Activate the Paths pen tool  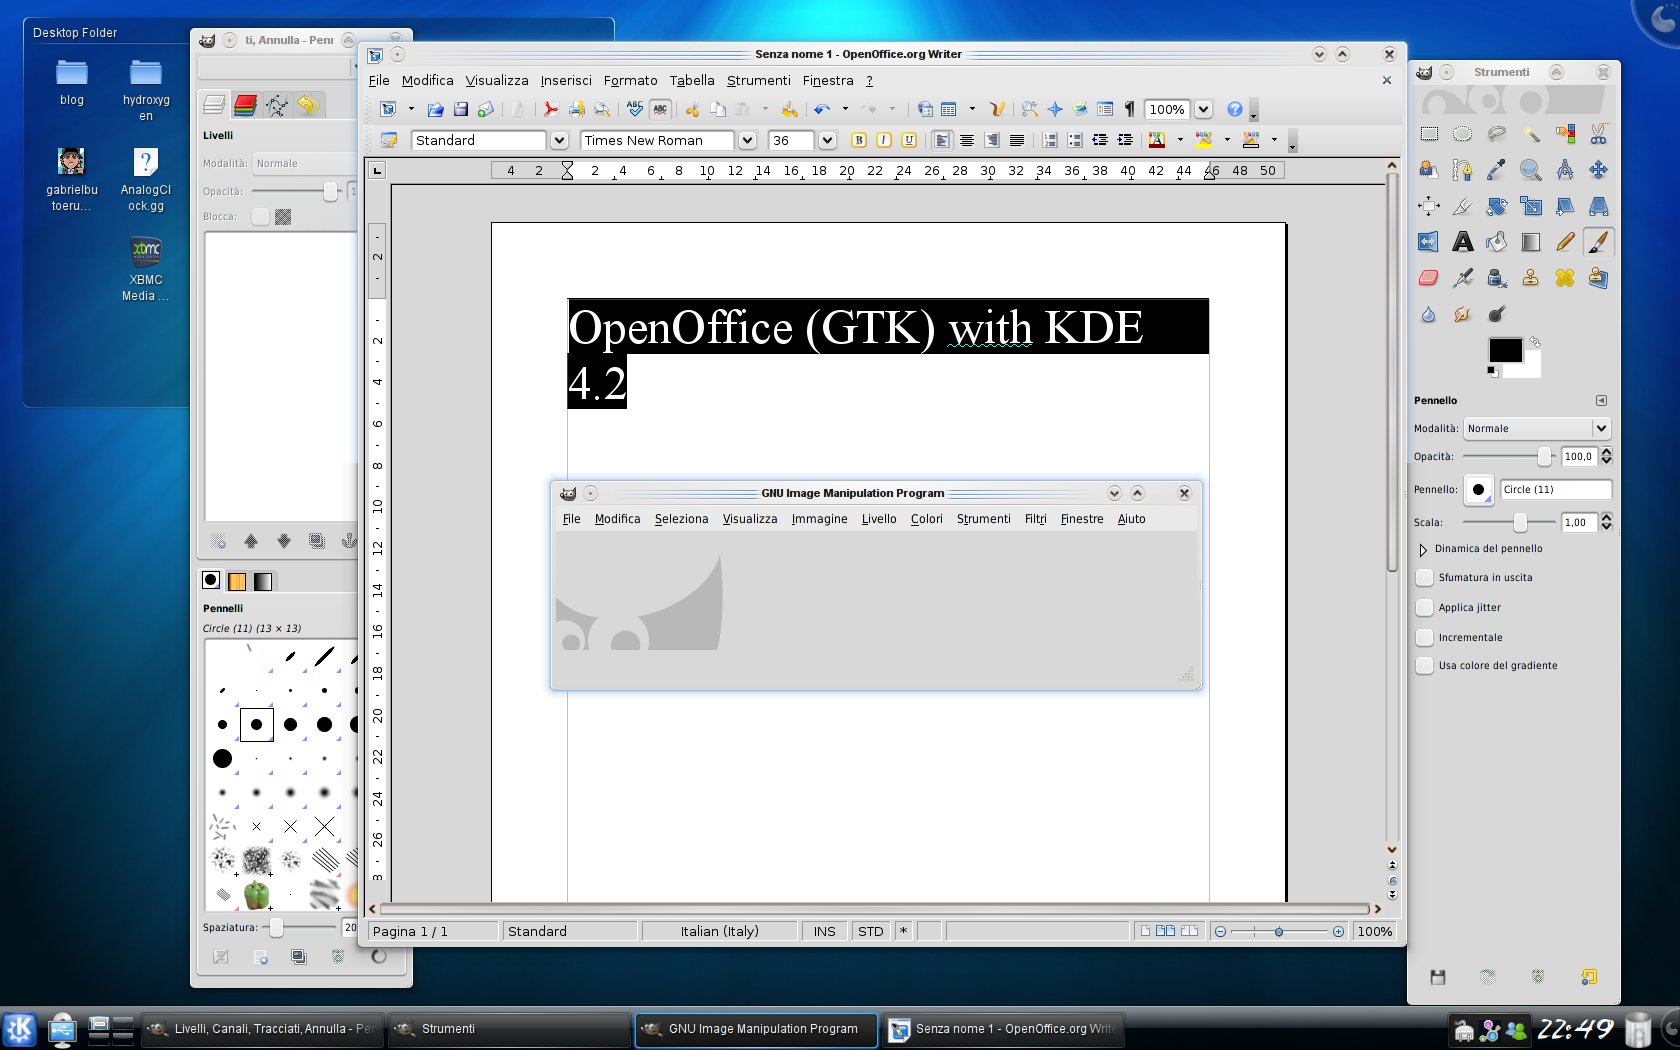[x=1462, y=170]
